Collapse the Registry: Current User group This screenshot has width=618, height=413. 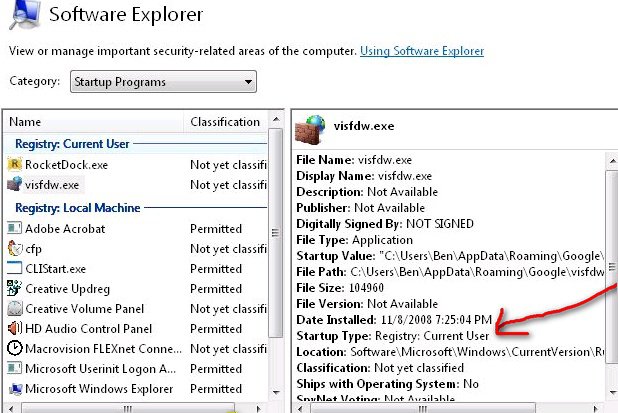coord(72,144)
